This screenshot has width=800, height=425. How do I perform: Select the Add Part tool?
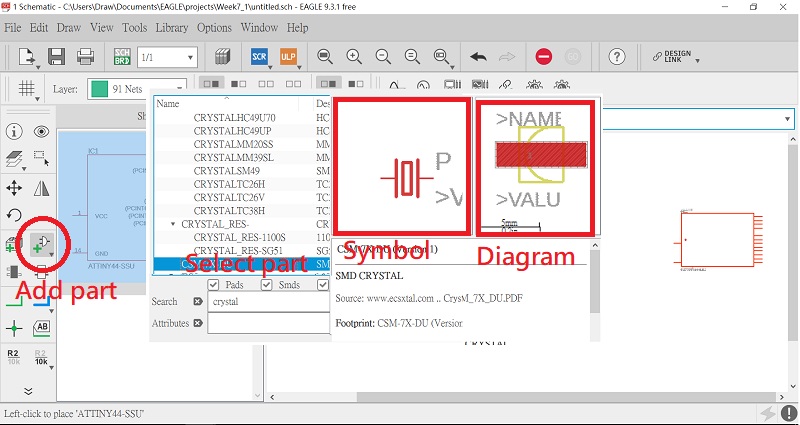41,244
